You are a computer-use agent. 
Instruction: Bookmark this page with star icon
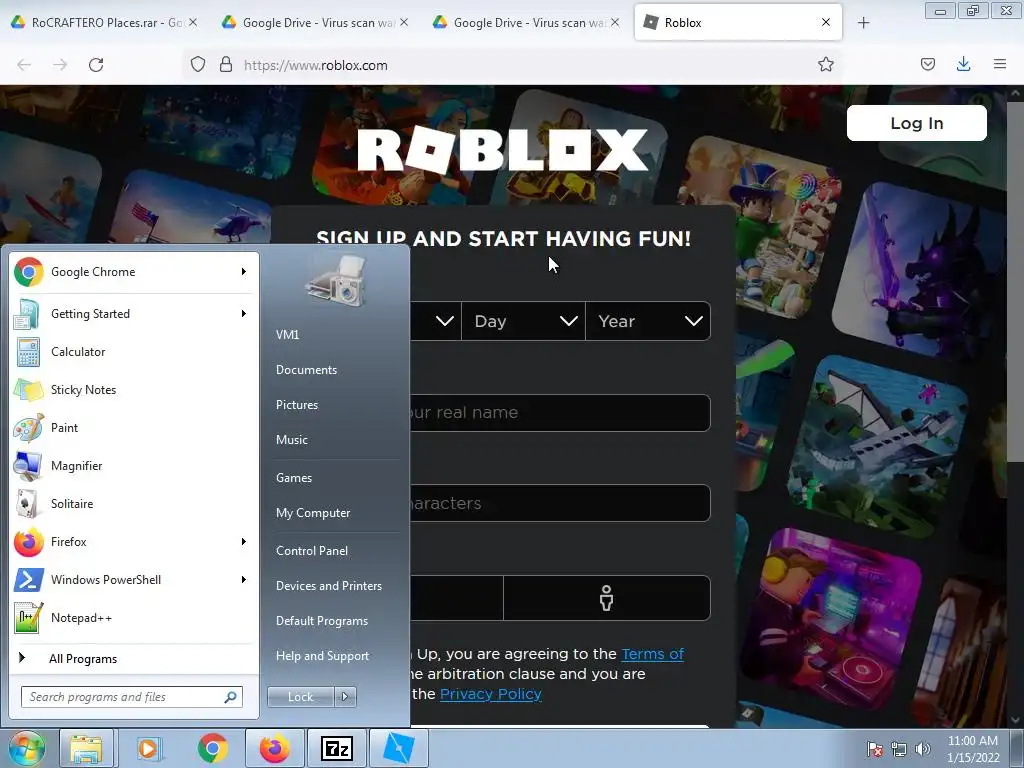pyautogui.click(x=825, y=64)
